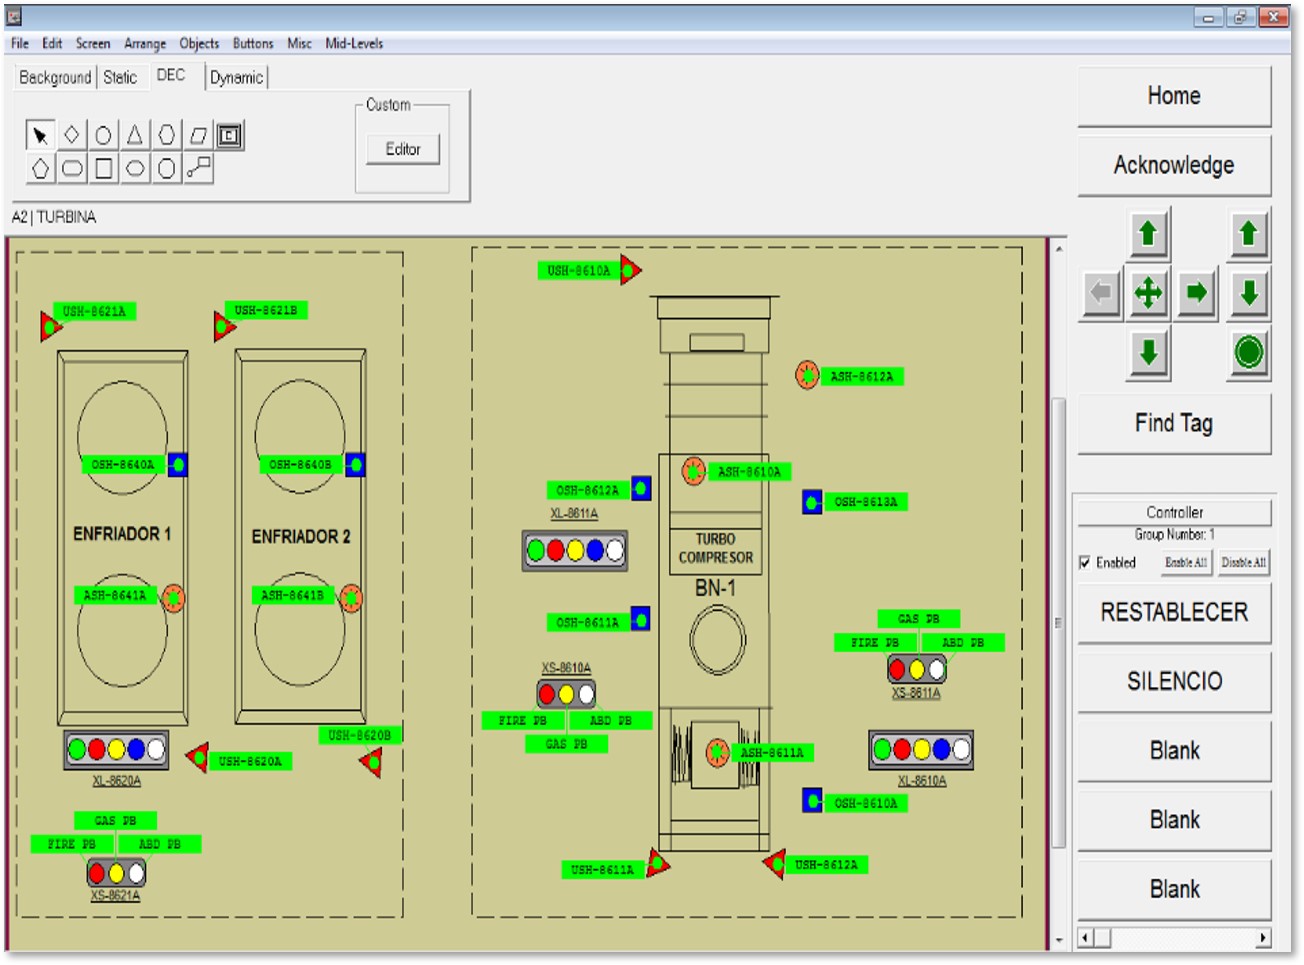Select the arrow pointer tool
This screenshot has width=1304, height=965.
click(40, 135)
